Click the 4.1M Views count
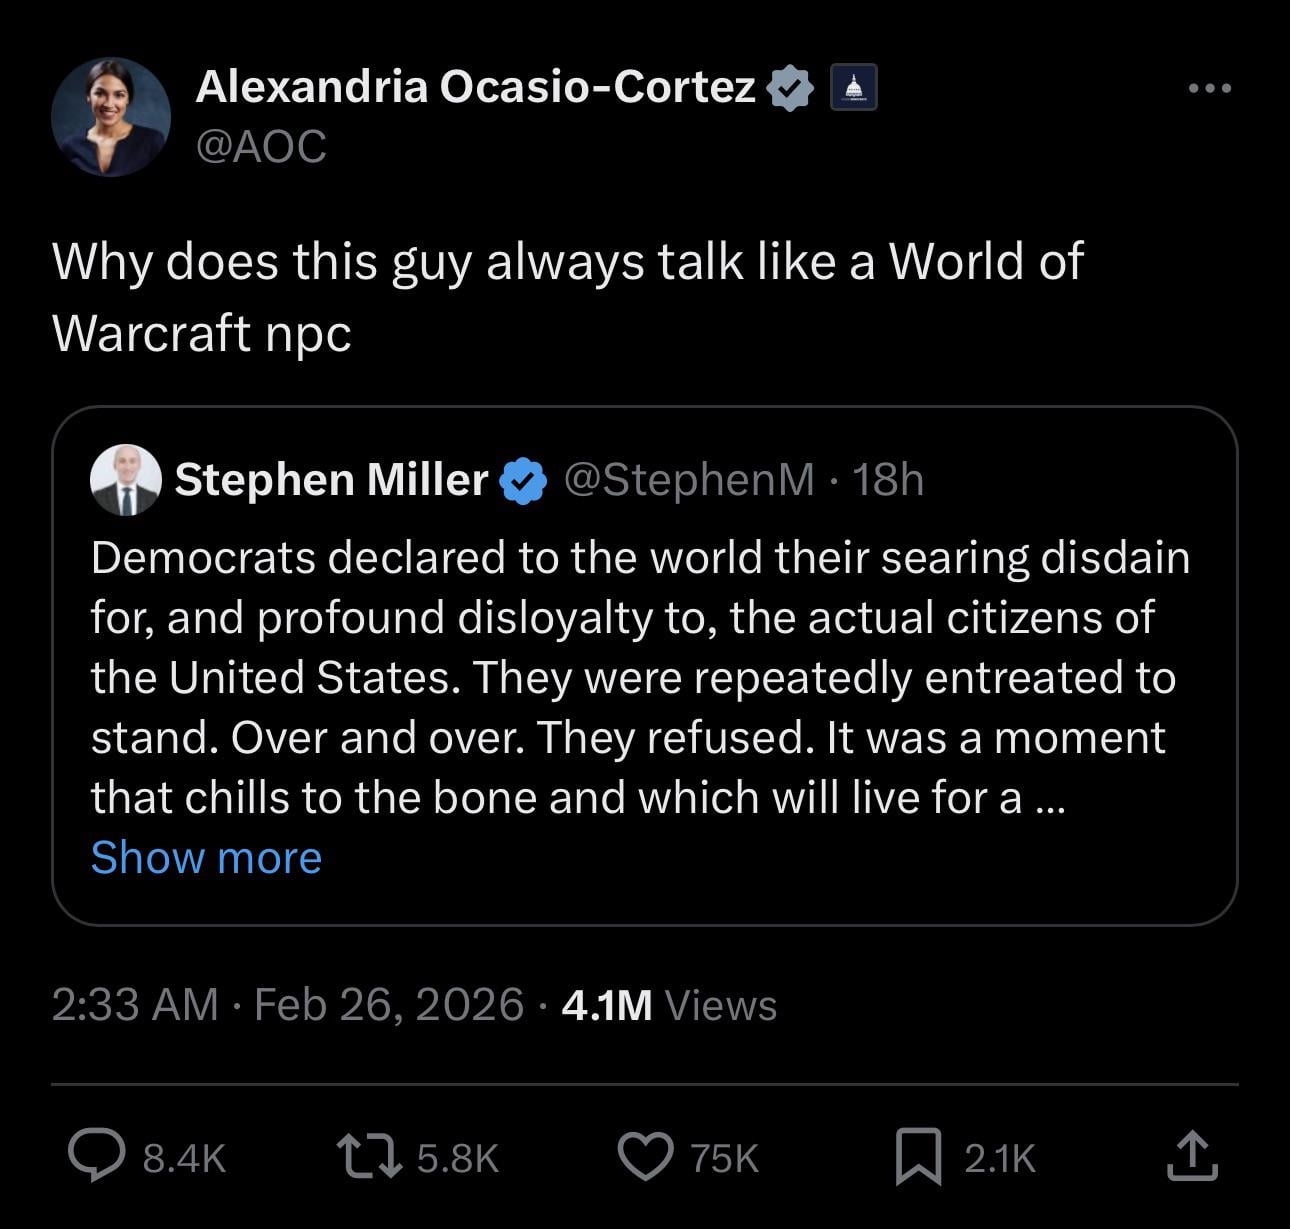 669,1005
